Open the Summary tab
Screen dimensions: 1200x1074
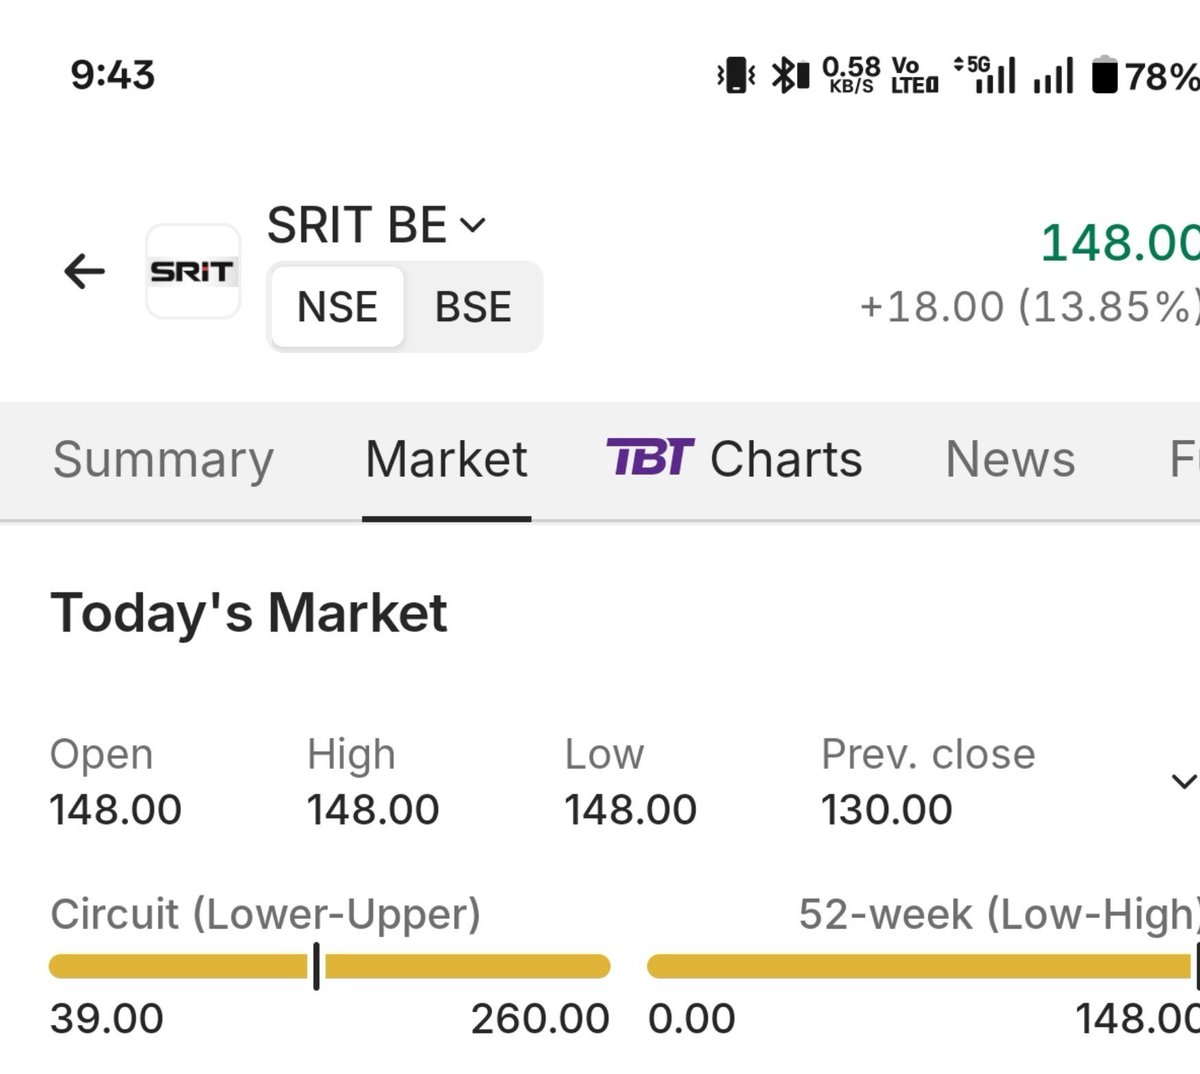(163, 460)
